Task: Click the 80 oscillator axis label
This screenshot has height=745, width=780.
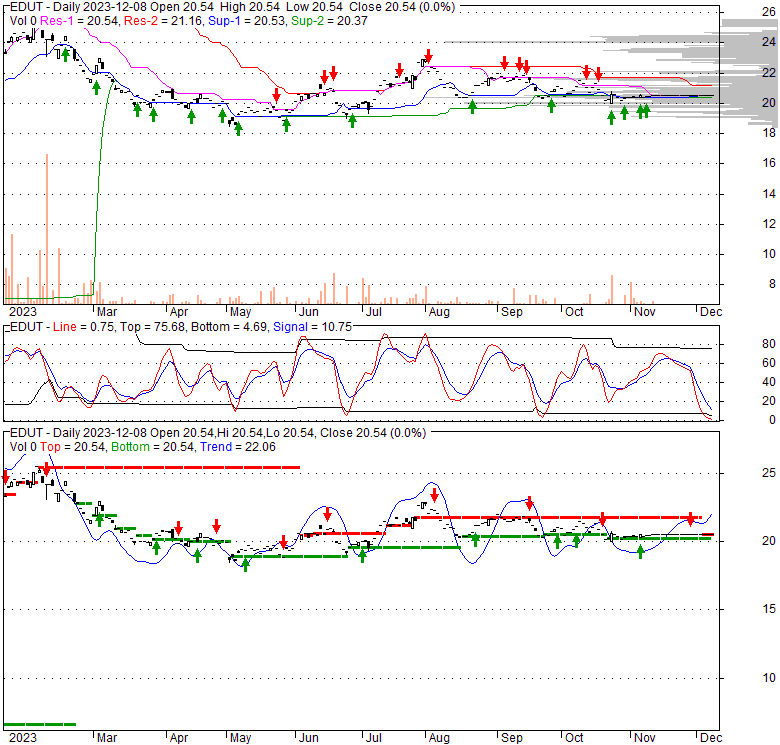Action: click(769, 344)
